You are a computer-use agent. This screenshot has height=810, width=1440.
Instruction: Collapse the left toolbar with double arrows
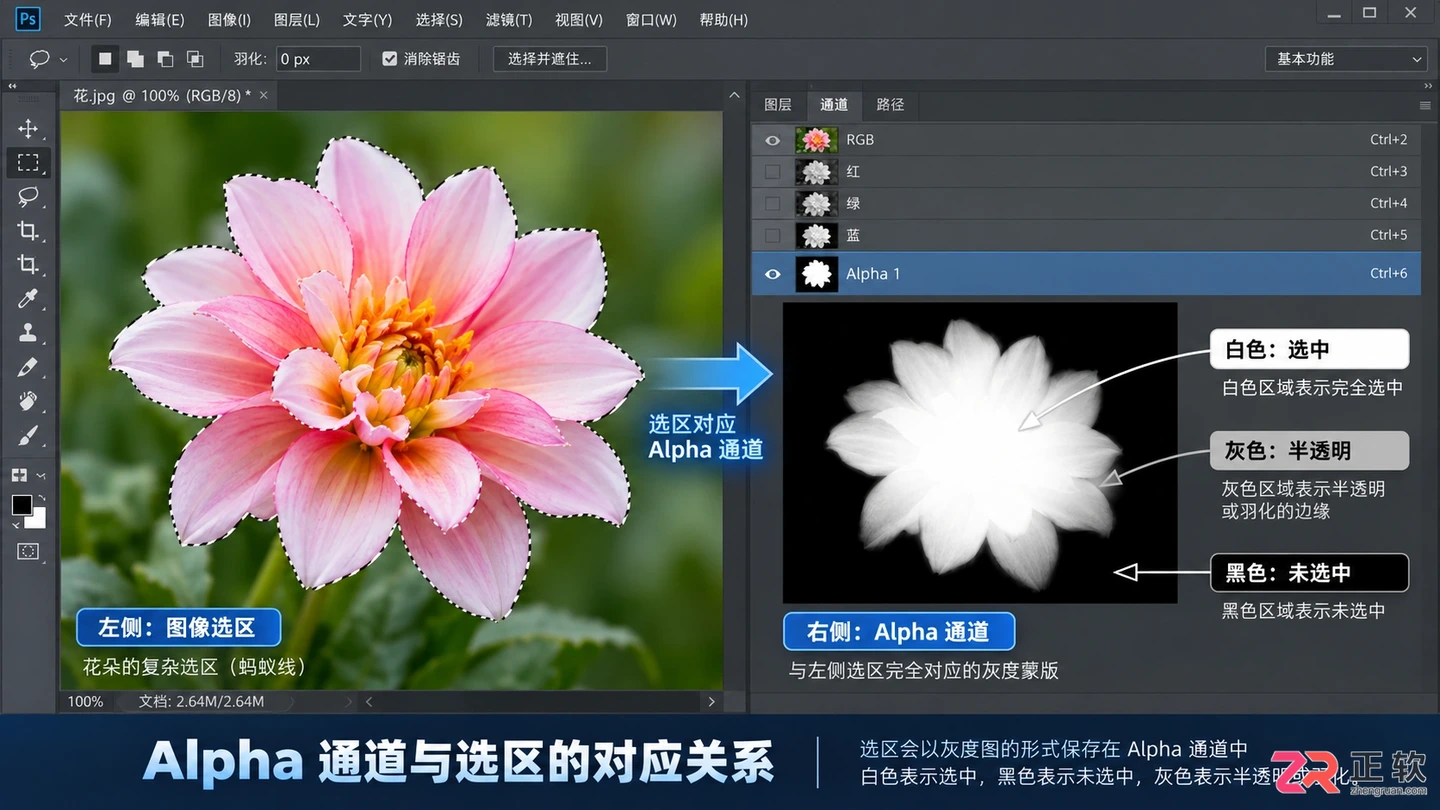click(14, 87)
